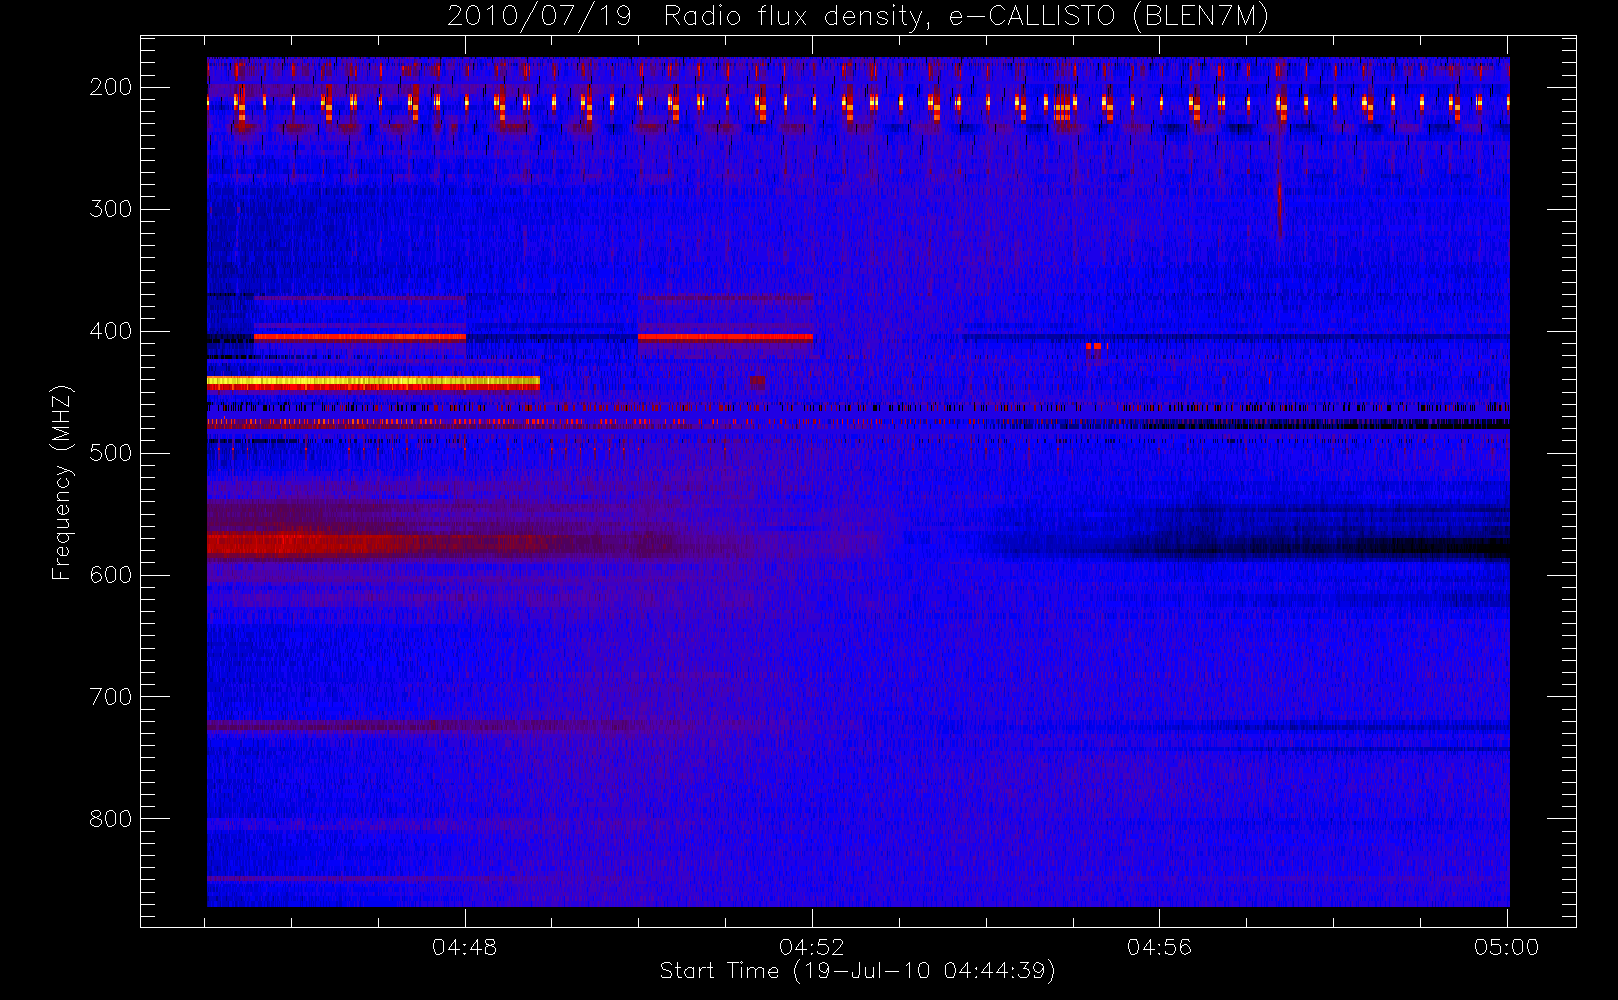The height and width of the screenshot is (1000, 1618).
Task: Click the 300 frequency tick label
Action: [x=111, y=209]
